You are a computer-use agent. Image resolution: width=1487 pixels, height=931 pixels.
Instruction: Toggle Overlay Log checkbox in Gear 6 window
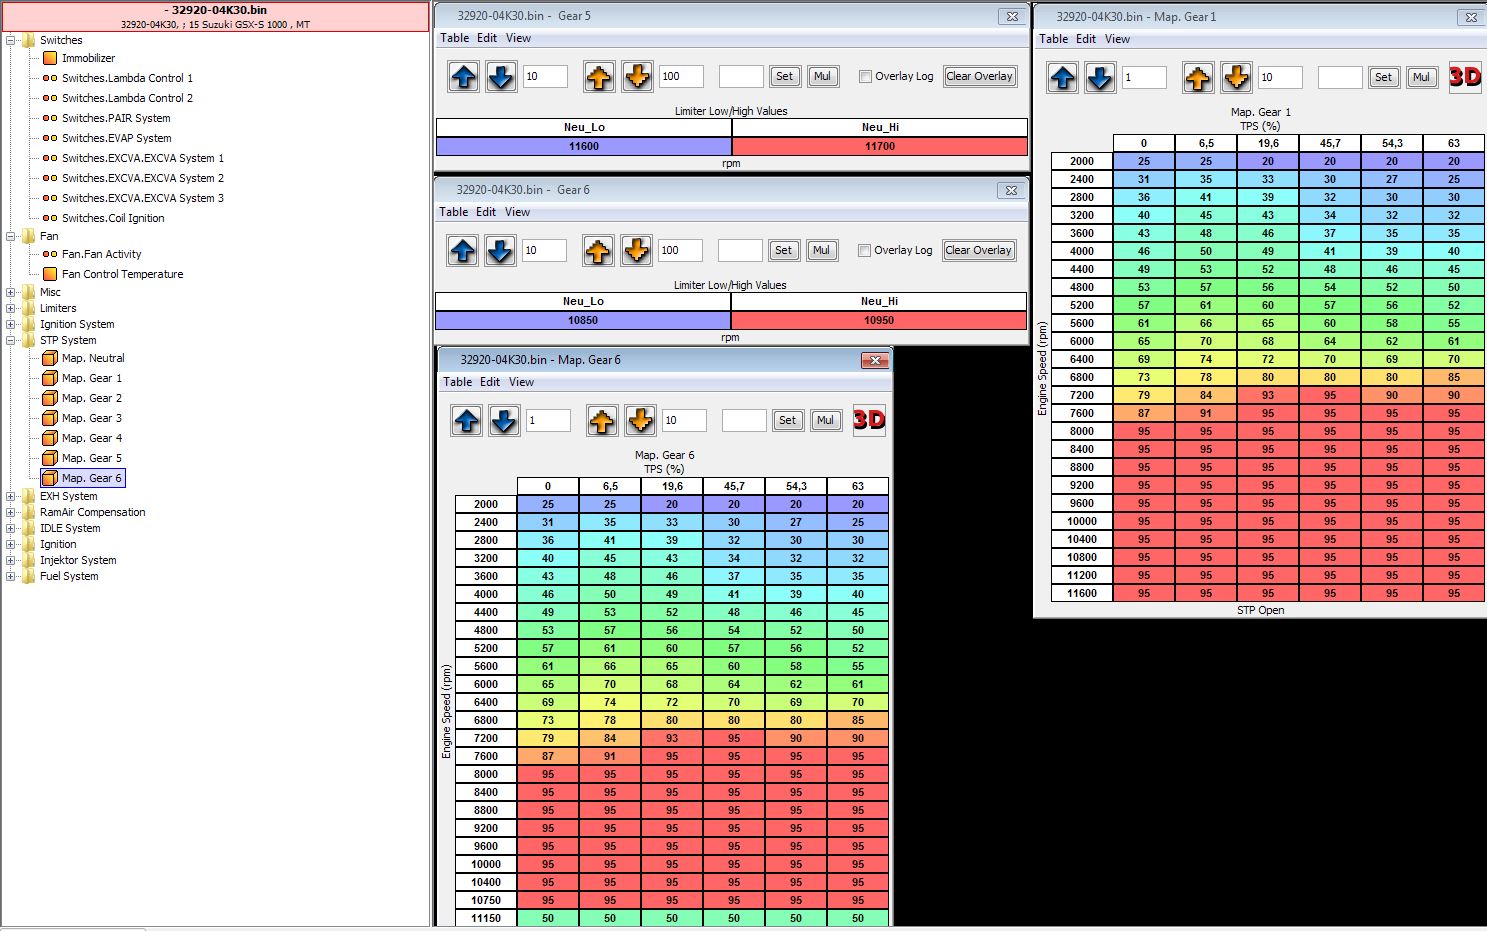pos(865,251)
